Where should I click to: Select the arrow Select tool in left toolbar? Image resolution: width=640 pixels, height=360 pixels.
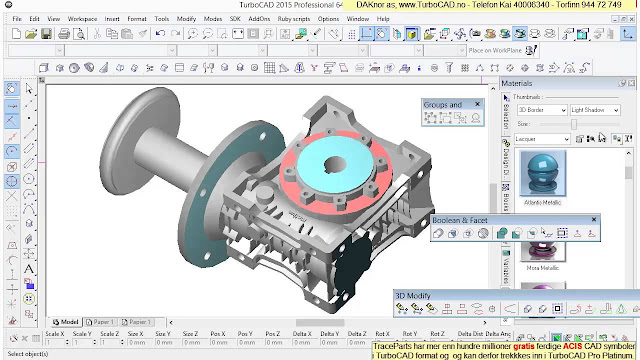pos(29,89)
